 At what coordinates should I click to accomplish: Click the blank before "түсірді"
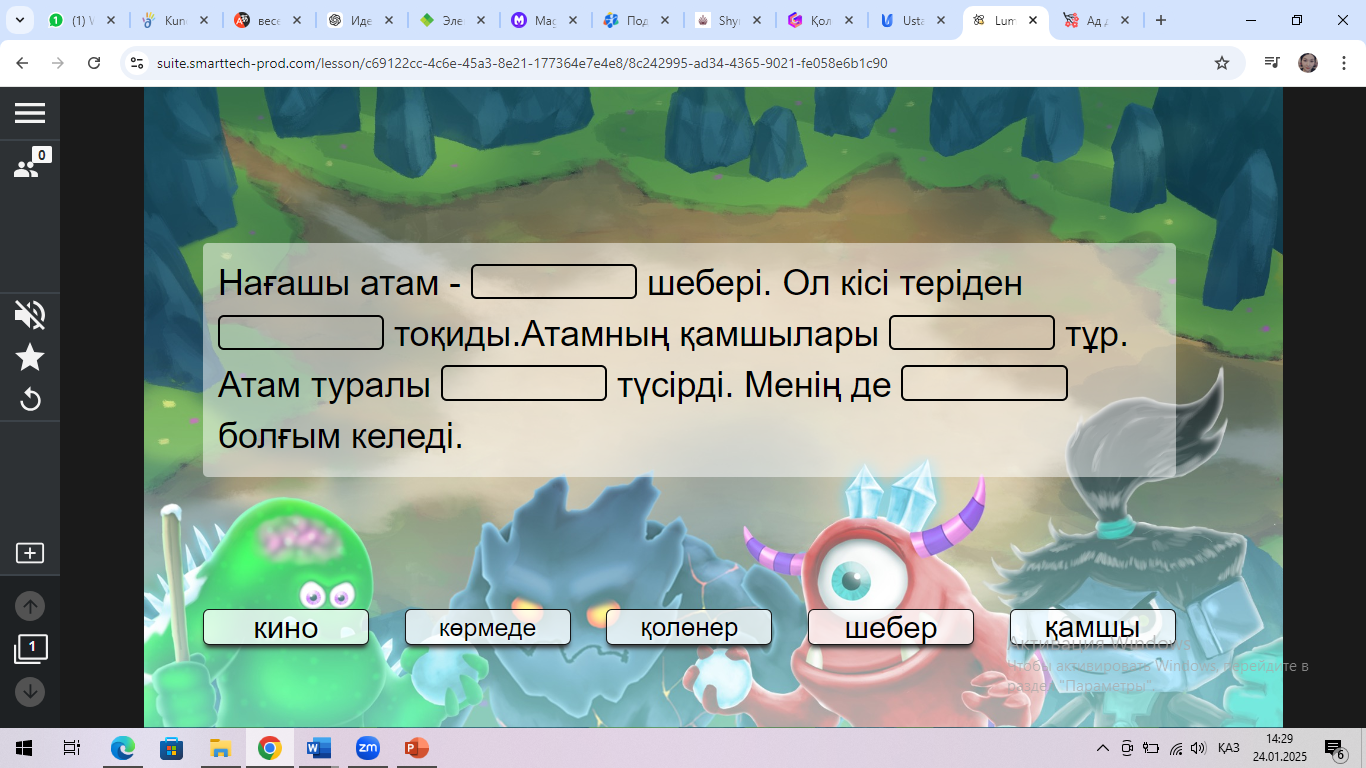click(524, 384)
